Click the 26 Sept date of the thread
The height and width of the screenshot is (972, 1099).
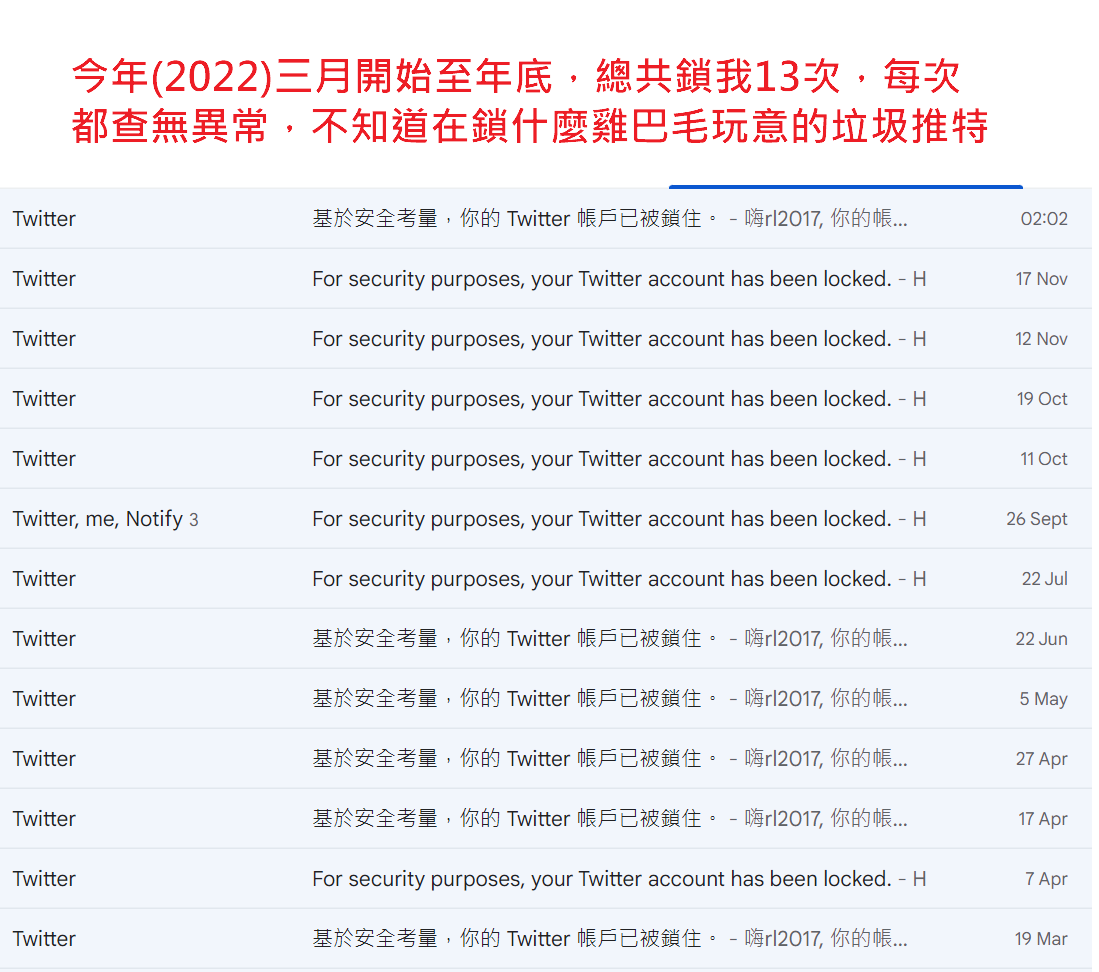coord(1037,519)
